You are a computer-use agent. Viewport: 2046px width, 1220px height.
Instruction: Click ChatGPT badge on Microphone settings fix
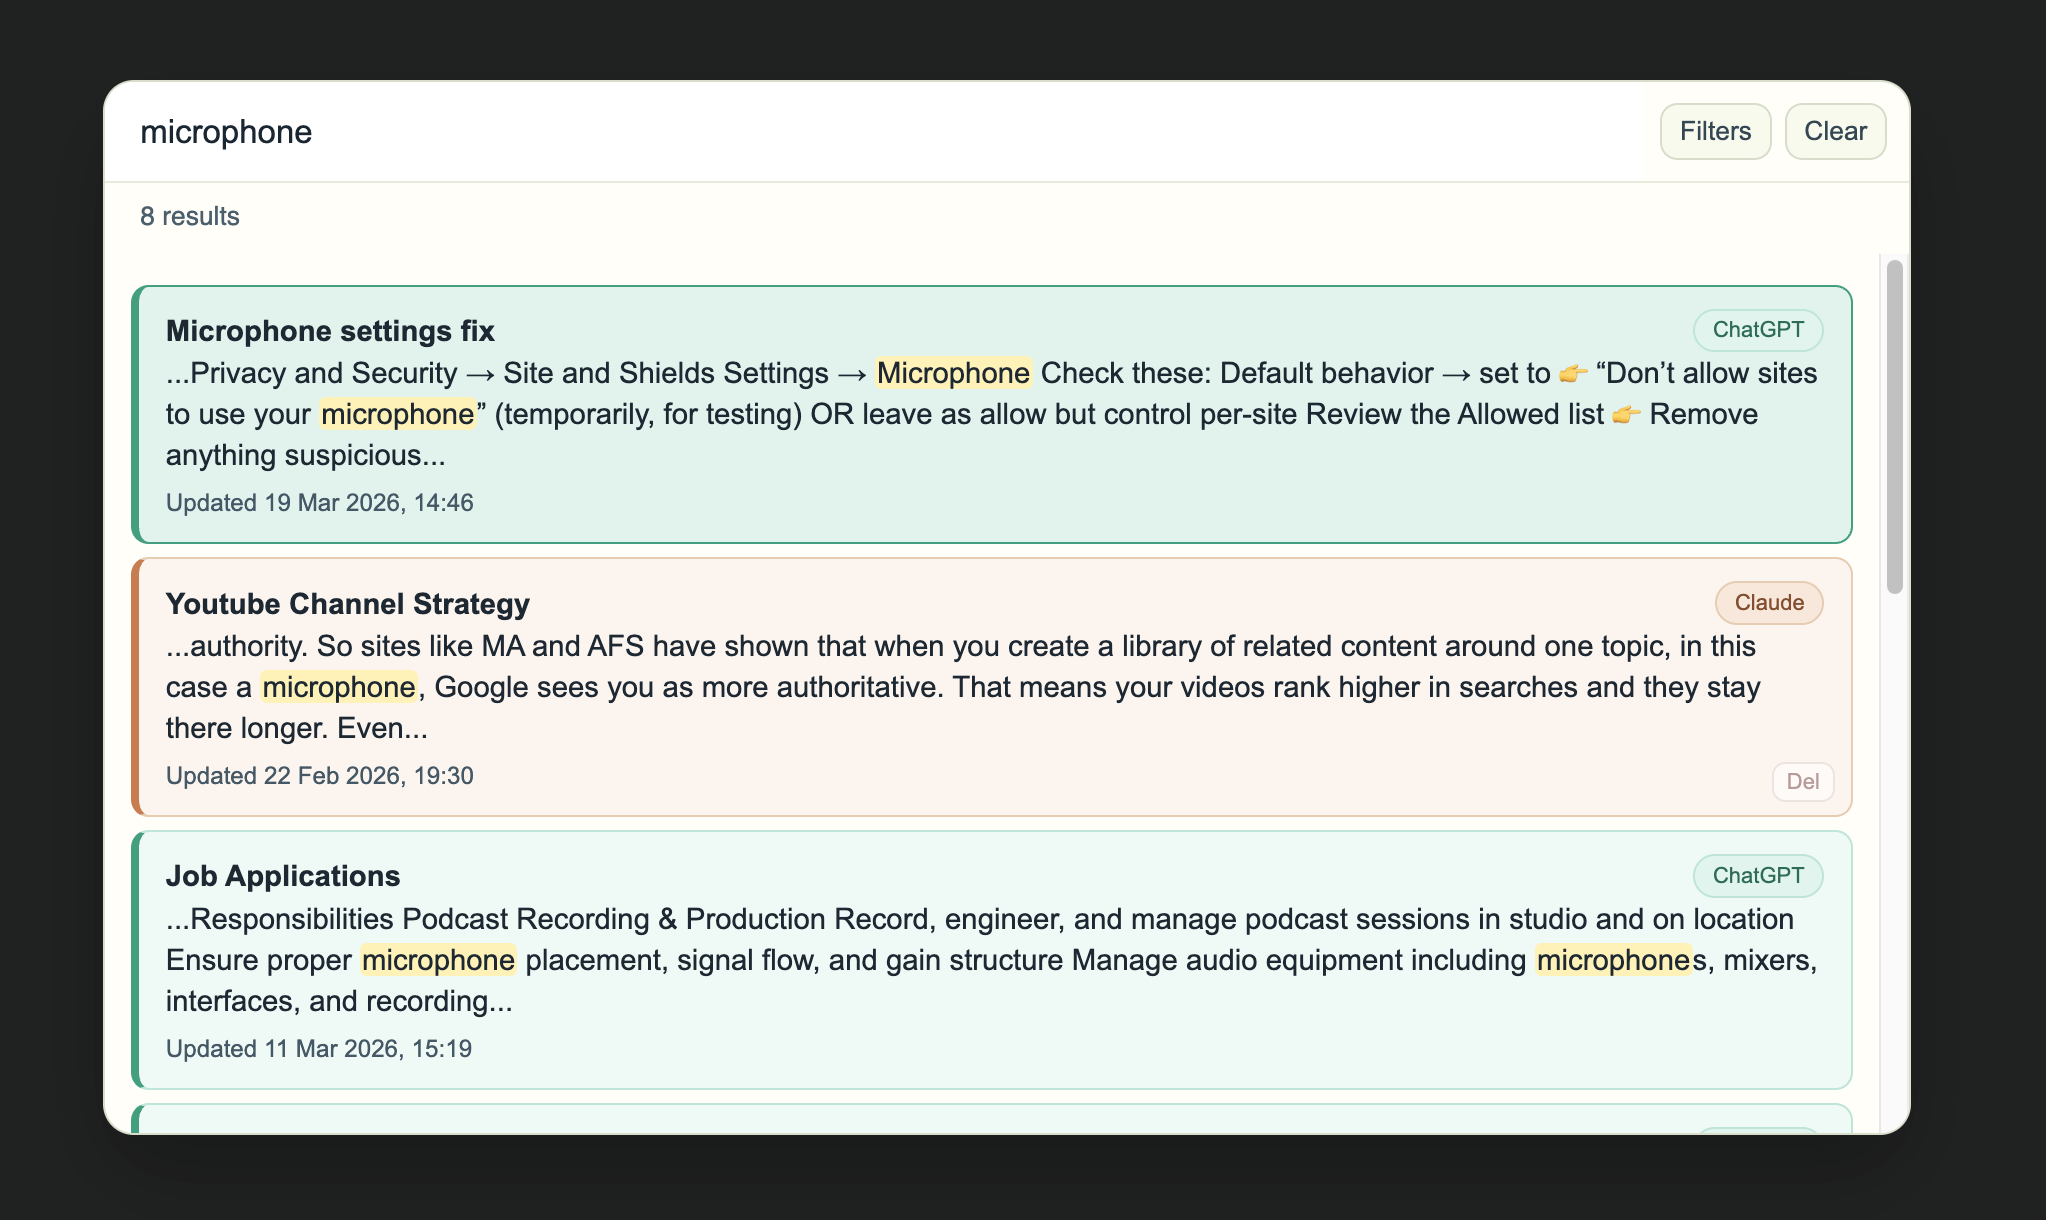click(x=1757, y=330)
